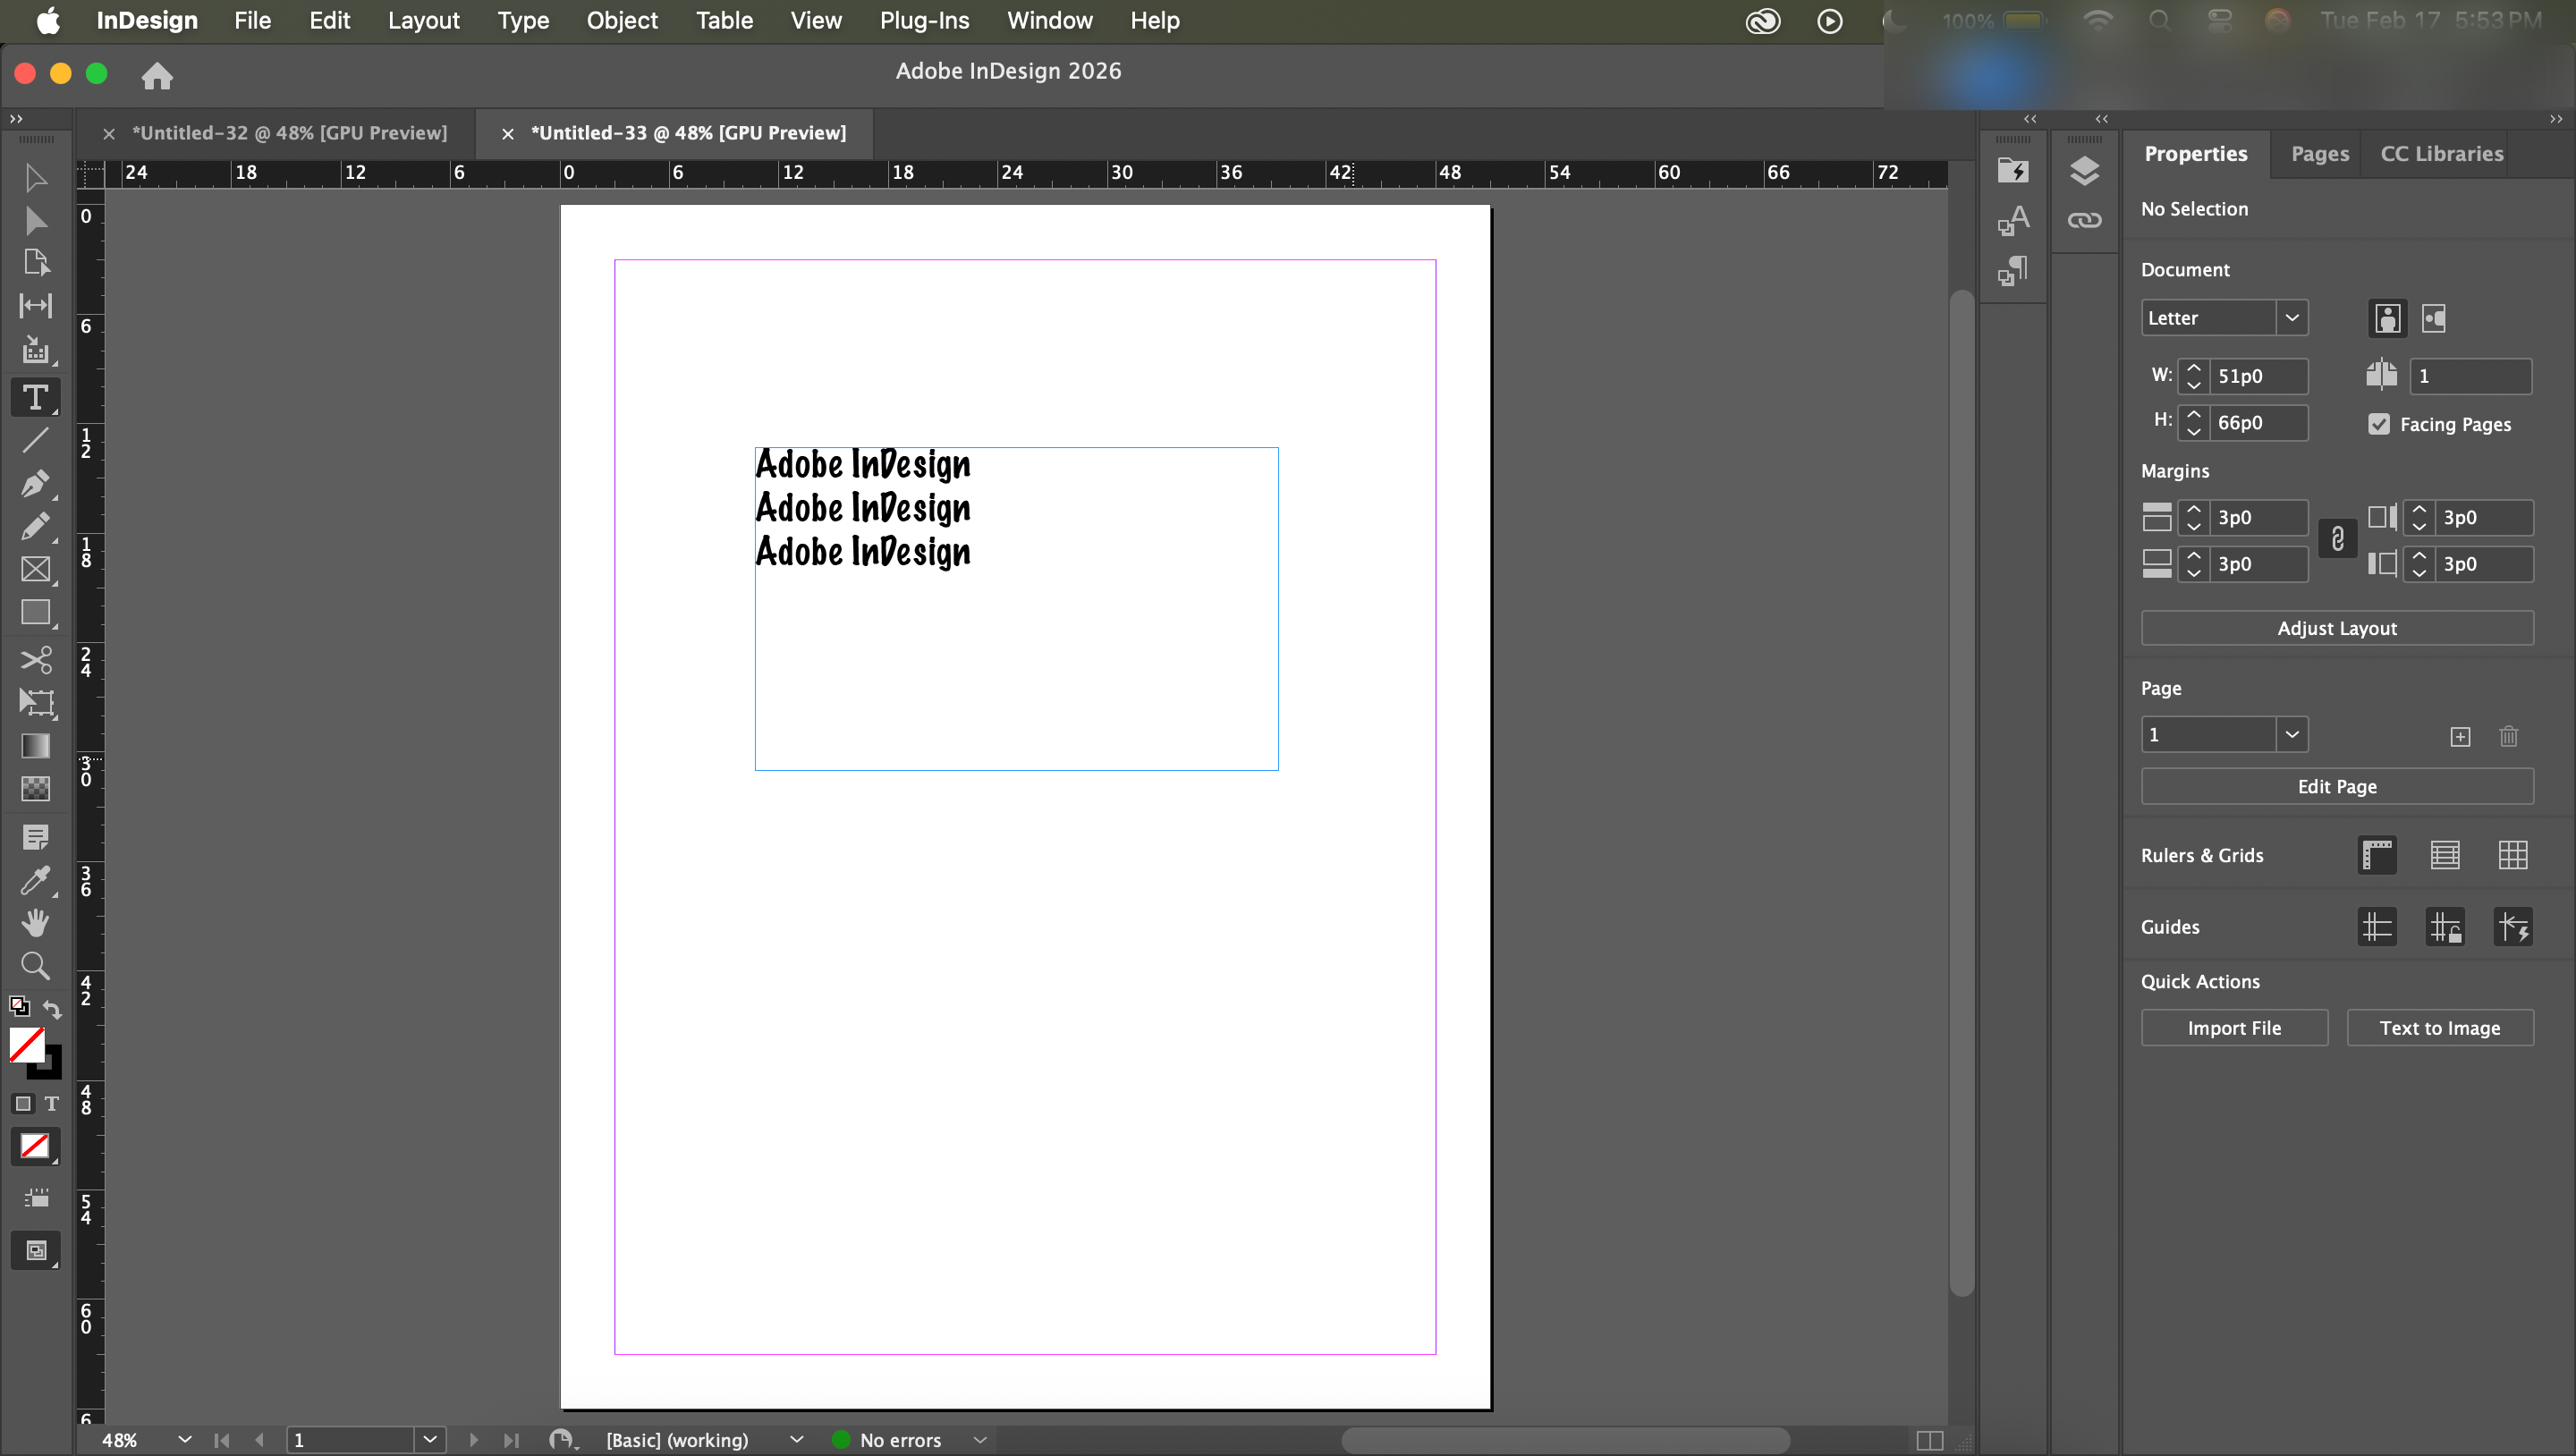Click the fill color swatch in toolbar
The image size is (2576, 1456).
coord(26,1045)
